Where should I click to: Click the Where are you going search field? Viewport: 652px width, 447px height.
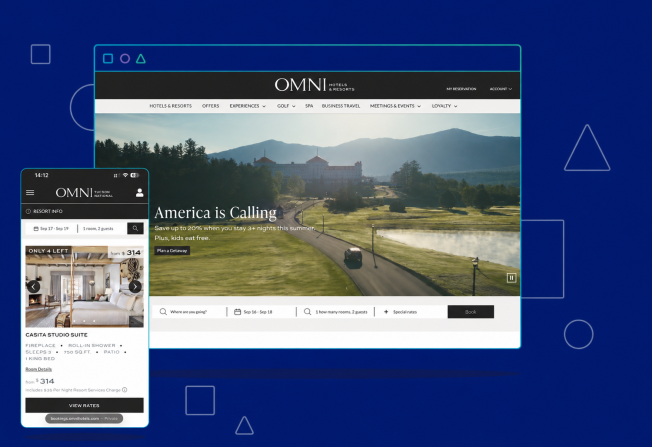coord(190,312)
